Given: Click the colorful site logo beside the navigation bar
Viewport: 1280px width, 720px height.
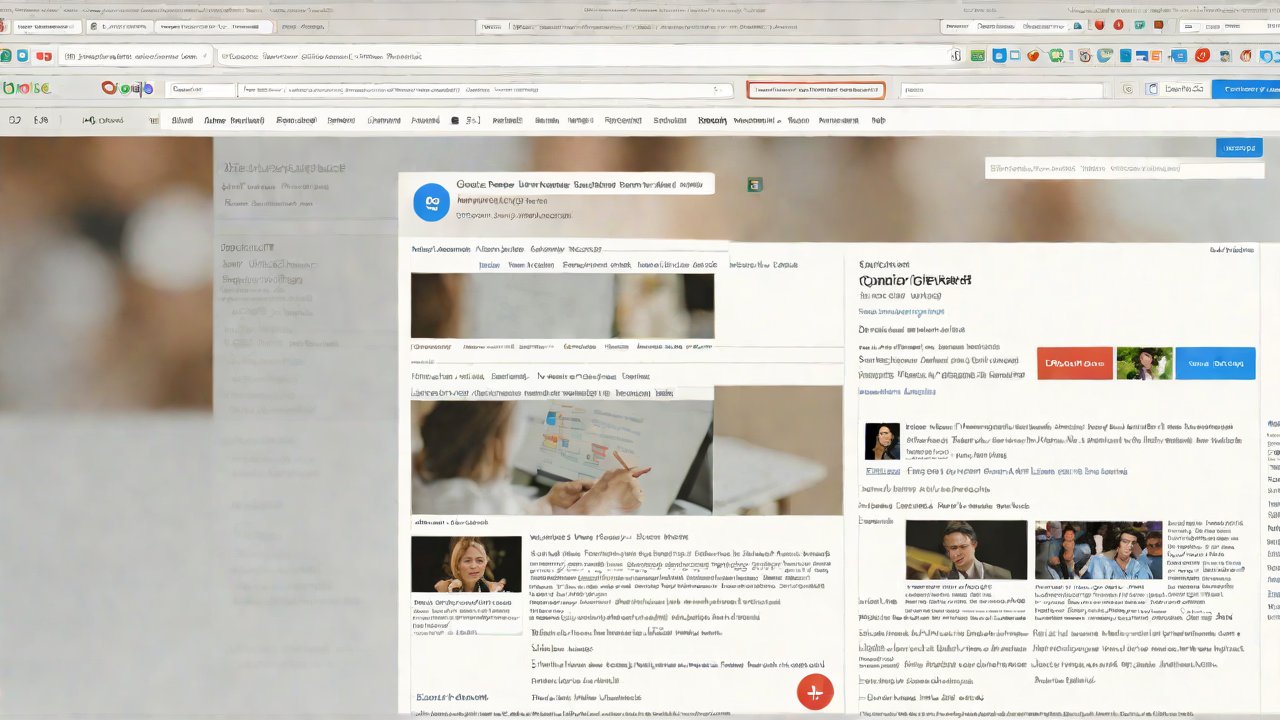Looking at the screenshot, I should click(x=27, y=88).
